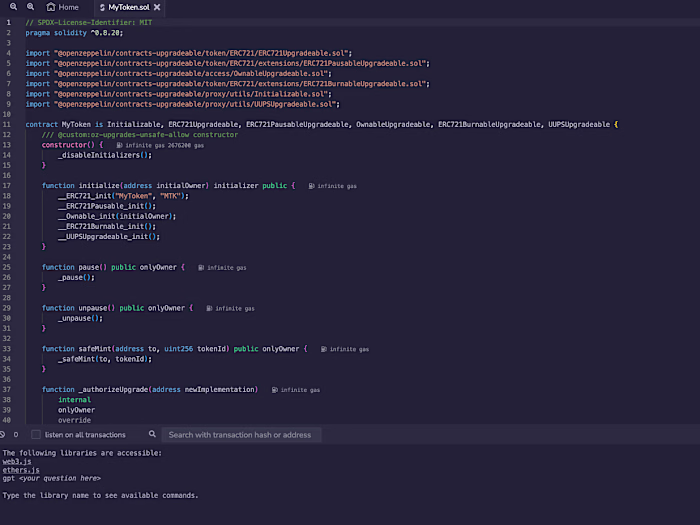Viewport: 700px width, 525px height.
Task: Click the __ERC721Pausable_init() line
Action: click(x=107, y=206)
